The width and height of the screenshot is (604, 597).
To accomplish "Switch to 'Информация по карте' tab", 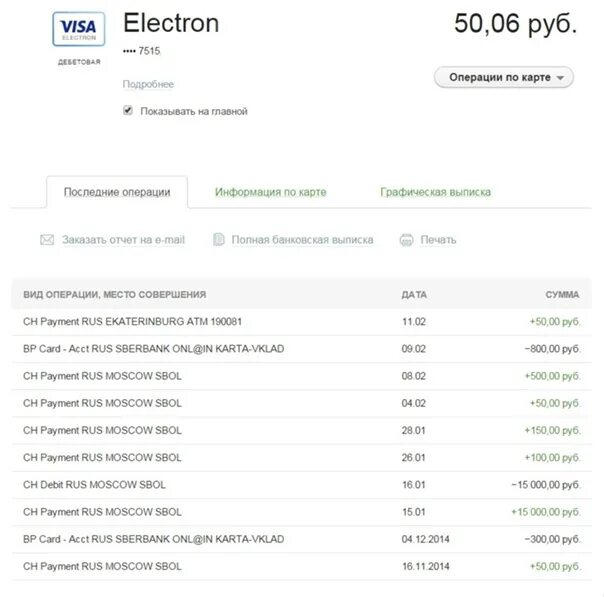I will (270, 192).
